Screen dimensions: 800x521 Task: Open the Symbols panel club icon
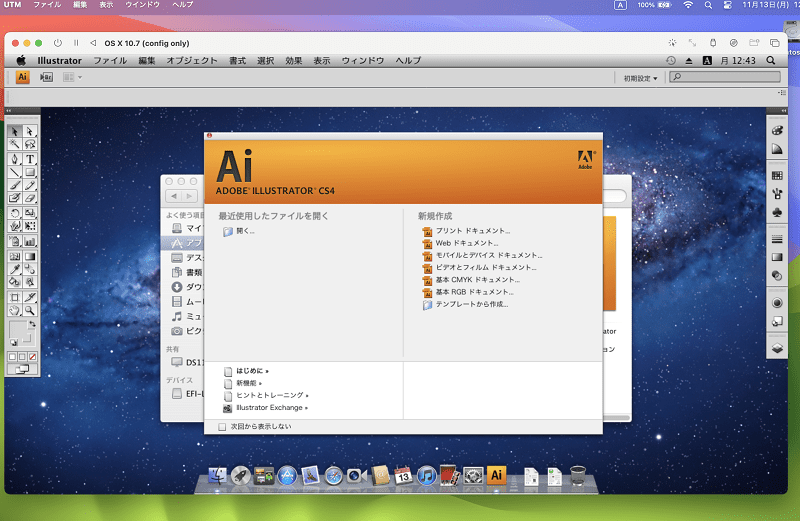click(777, 212)
